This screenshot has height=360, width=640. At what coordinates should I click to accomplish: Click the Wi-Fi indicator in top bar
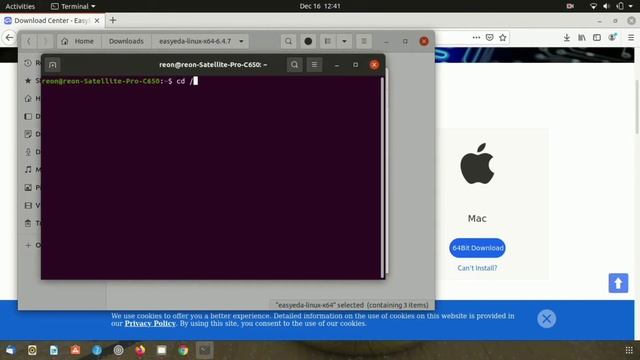(x=593, y=6)
